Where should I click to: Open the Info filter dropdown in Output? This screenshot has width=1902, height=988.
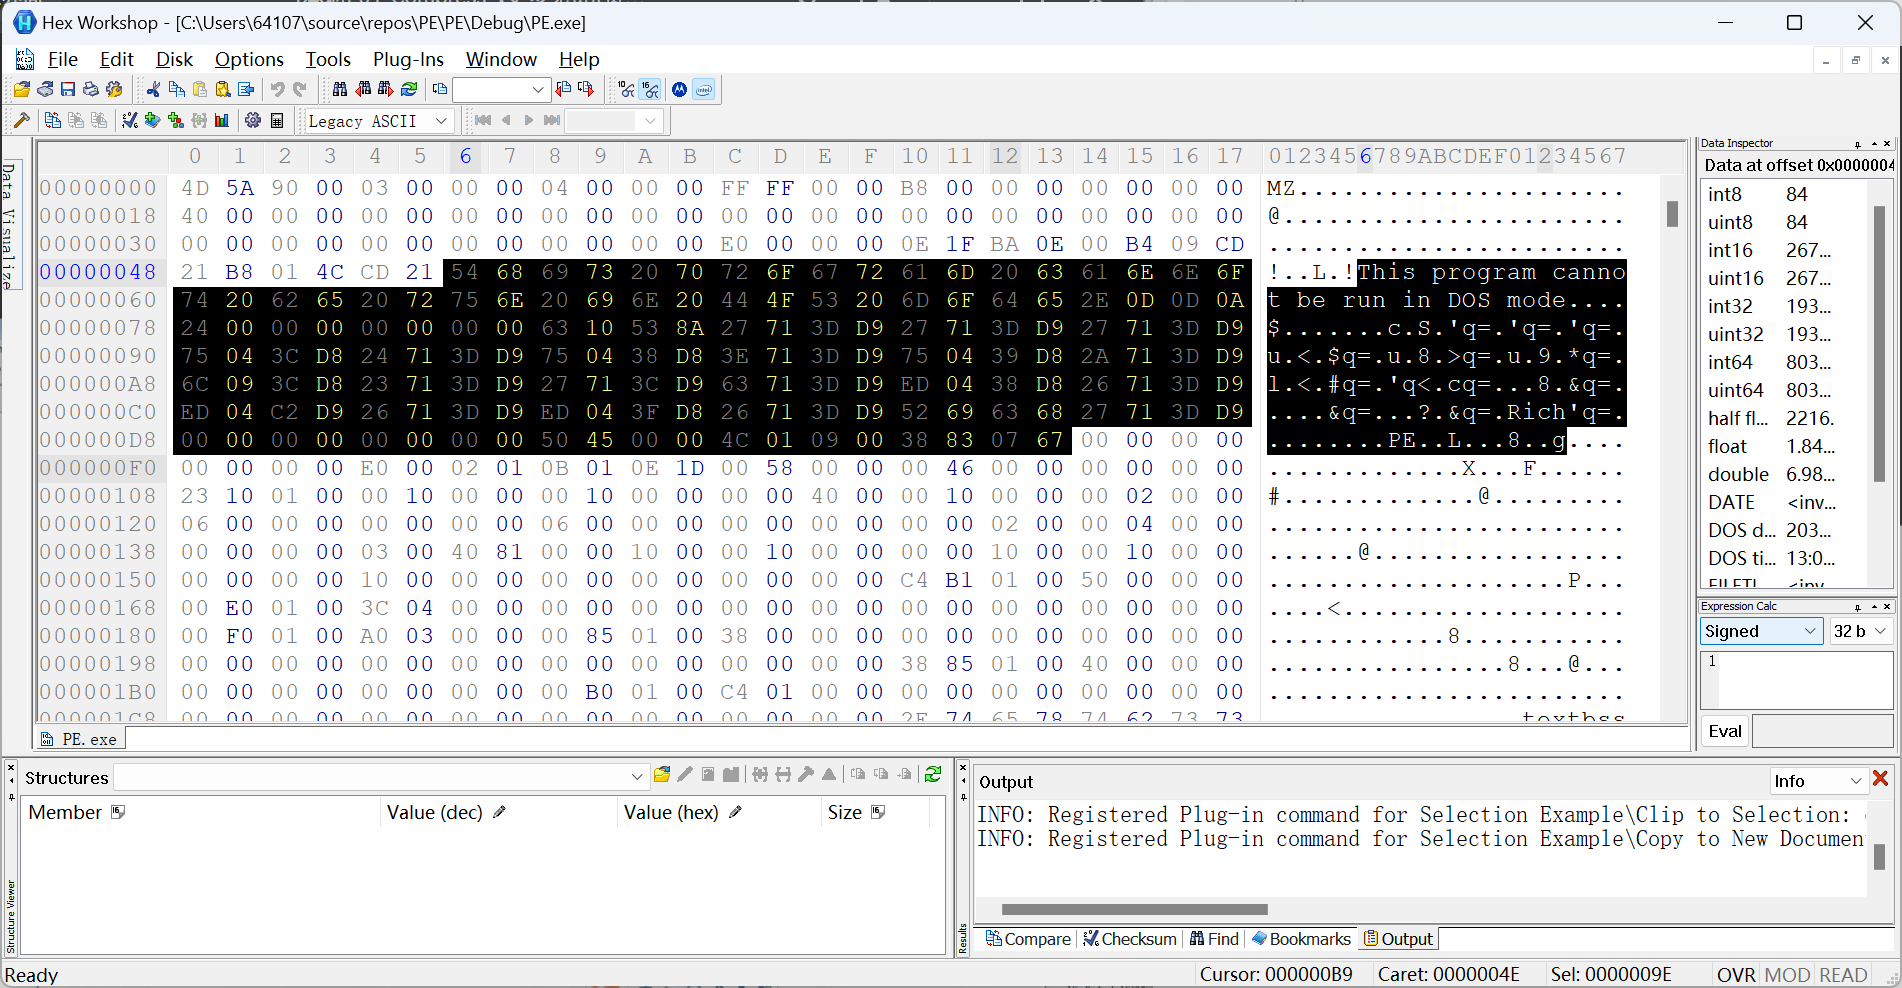(1818, 781)
